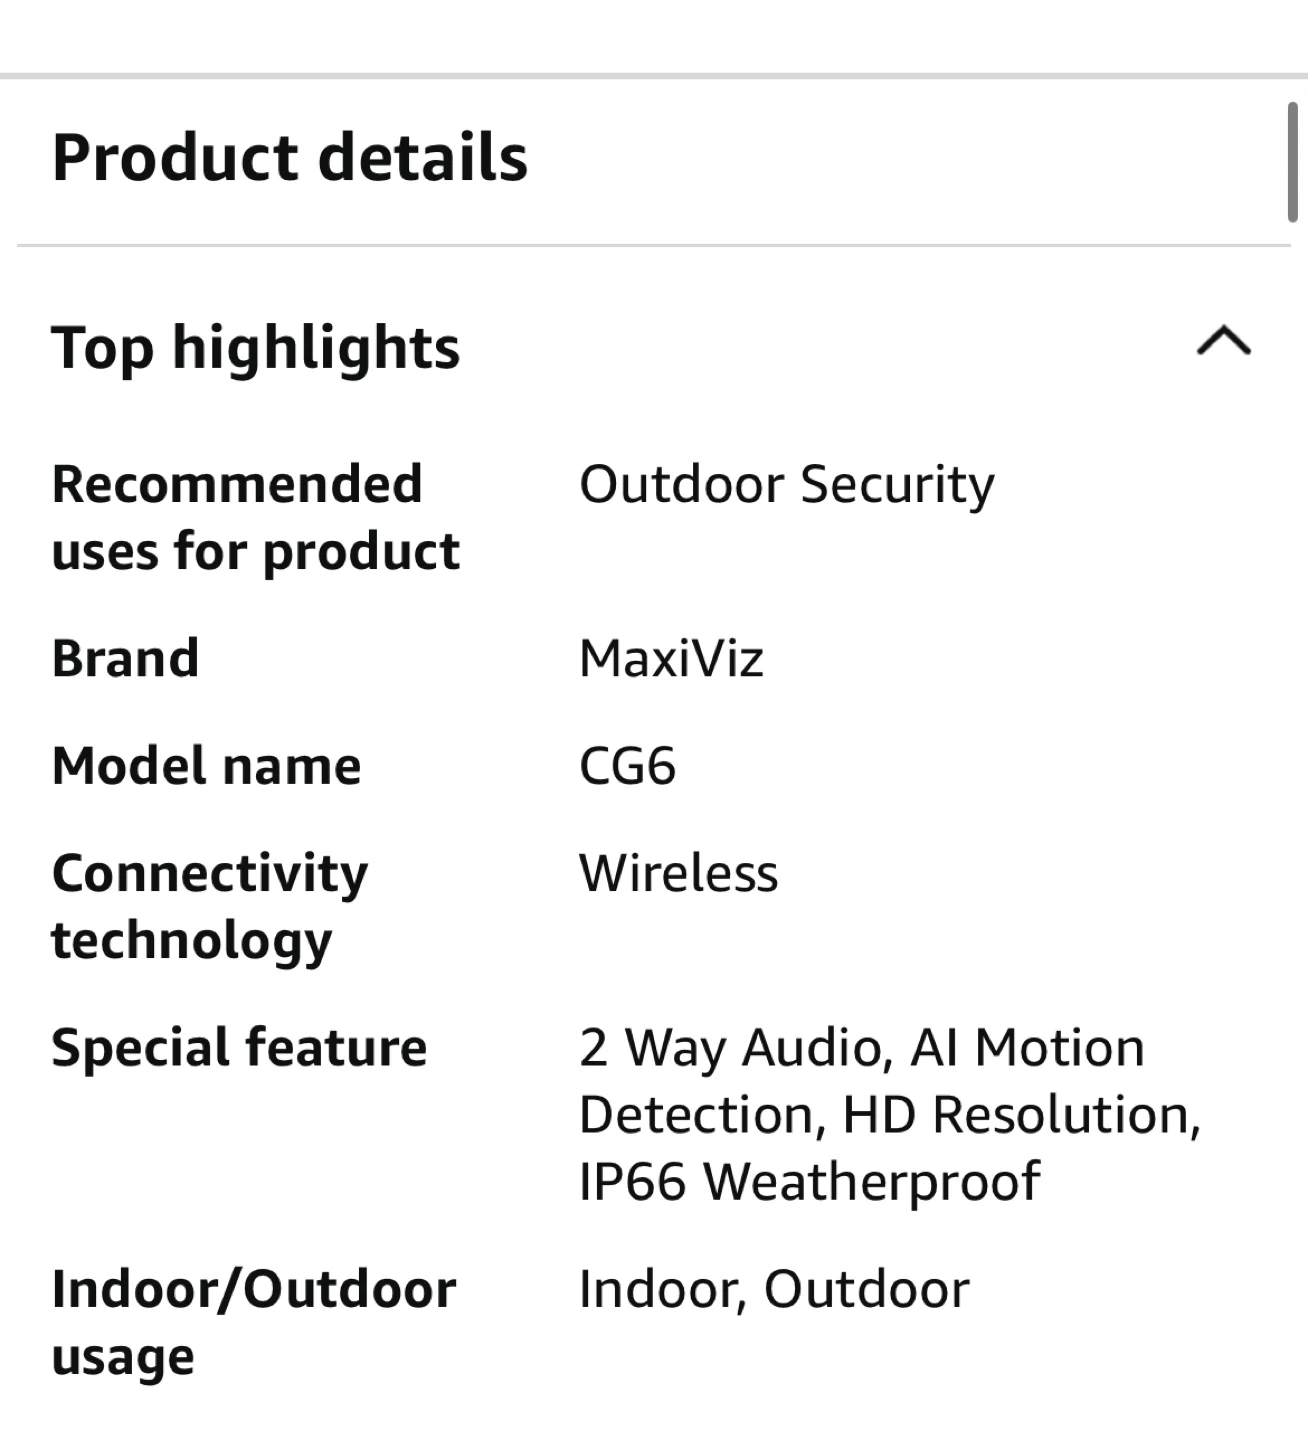Click Detection, HD Resolution text line

[x=889, y=1115]
